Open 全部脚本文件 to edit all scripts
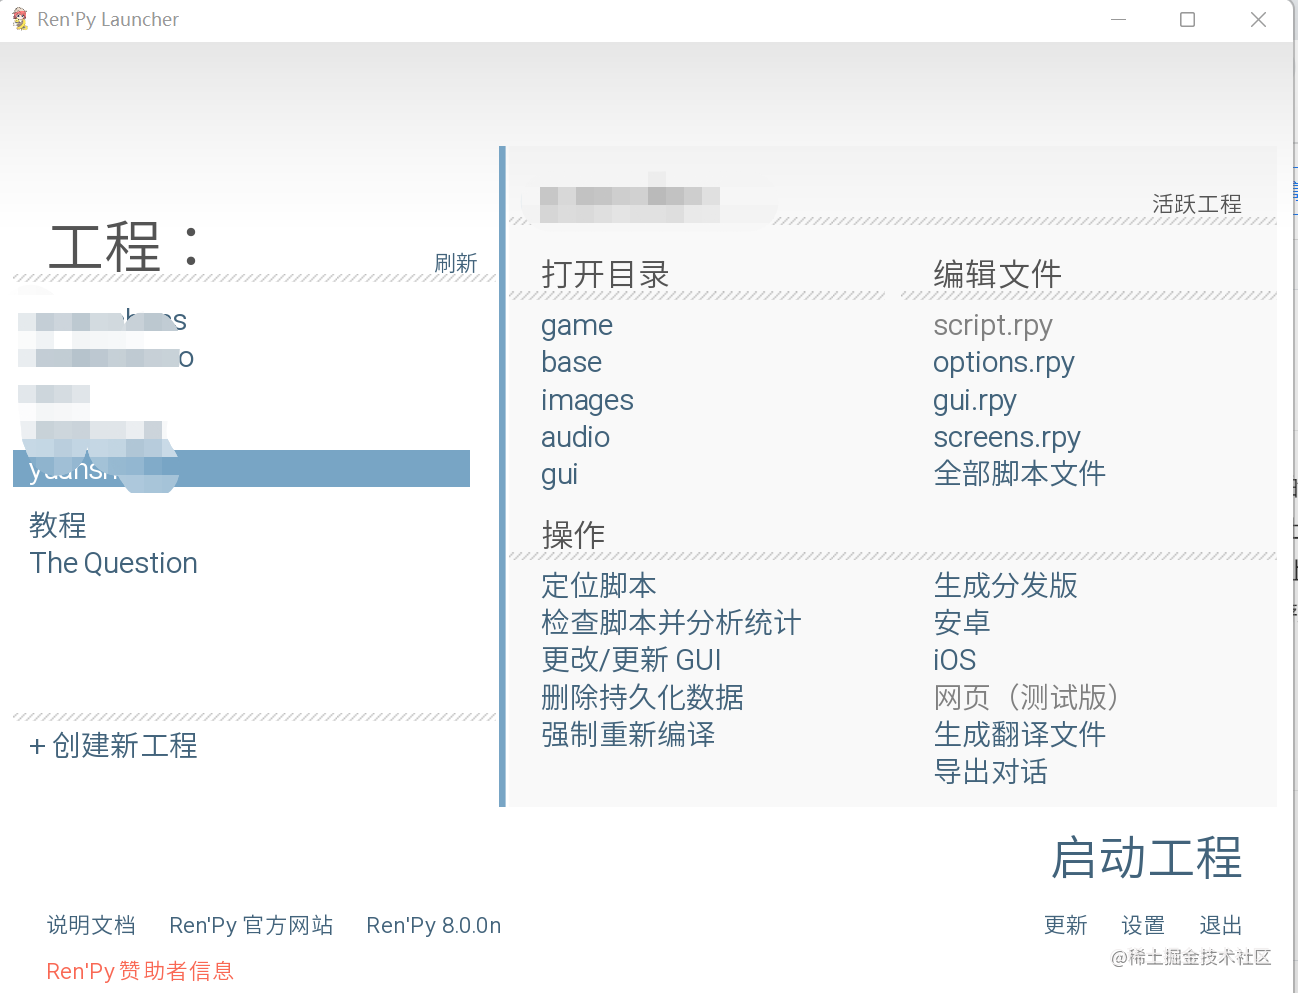The height and width of the screenshot is (993, 1298). coord(1019,474)
